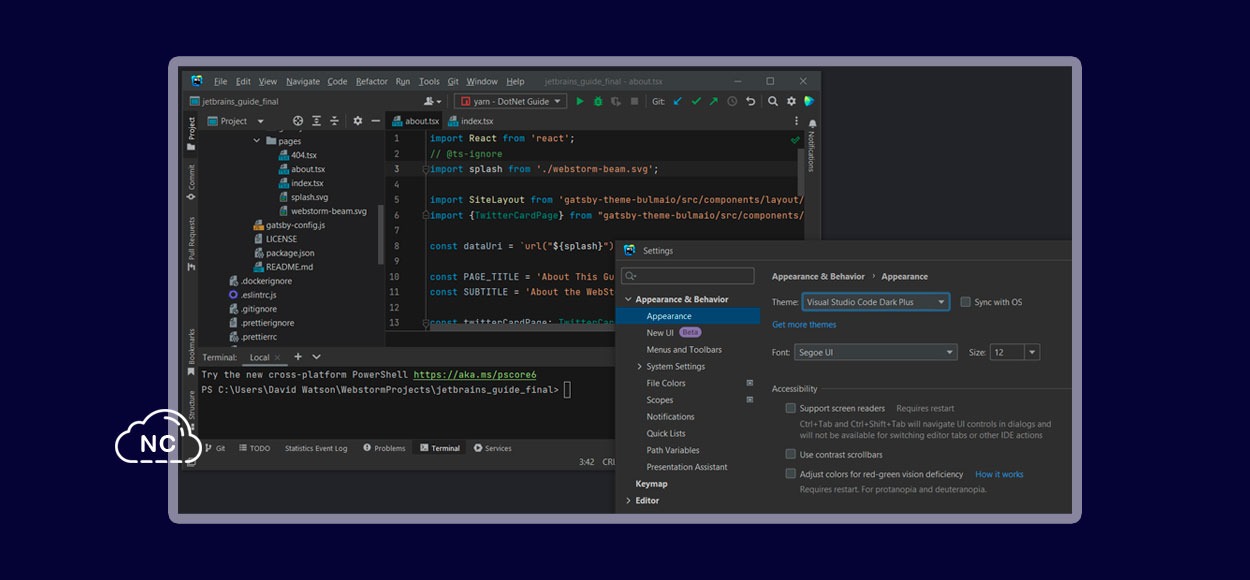Hide the Project tool window
Viewport: 1250px width, 580px height.
coord(376,121)
